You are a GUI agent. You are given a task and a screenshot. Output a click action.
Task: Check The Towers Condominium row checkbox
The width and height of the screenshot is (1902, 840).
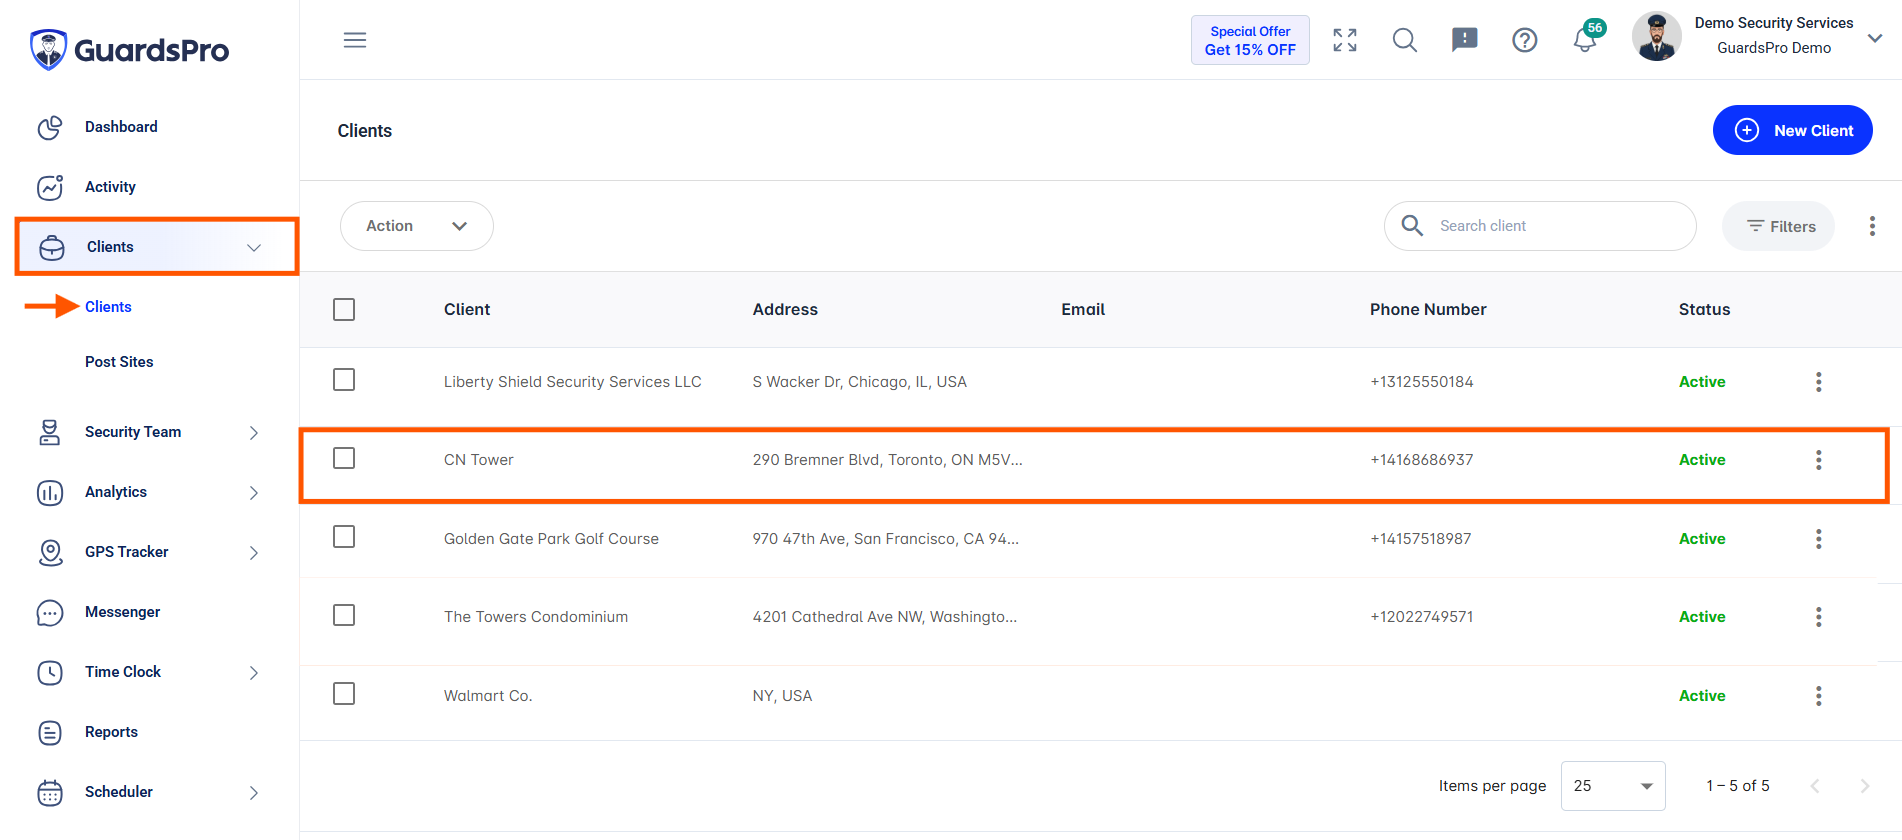pyautogui.click(x=344, y=615)
